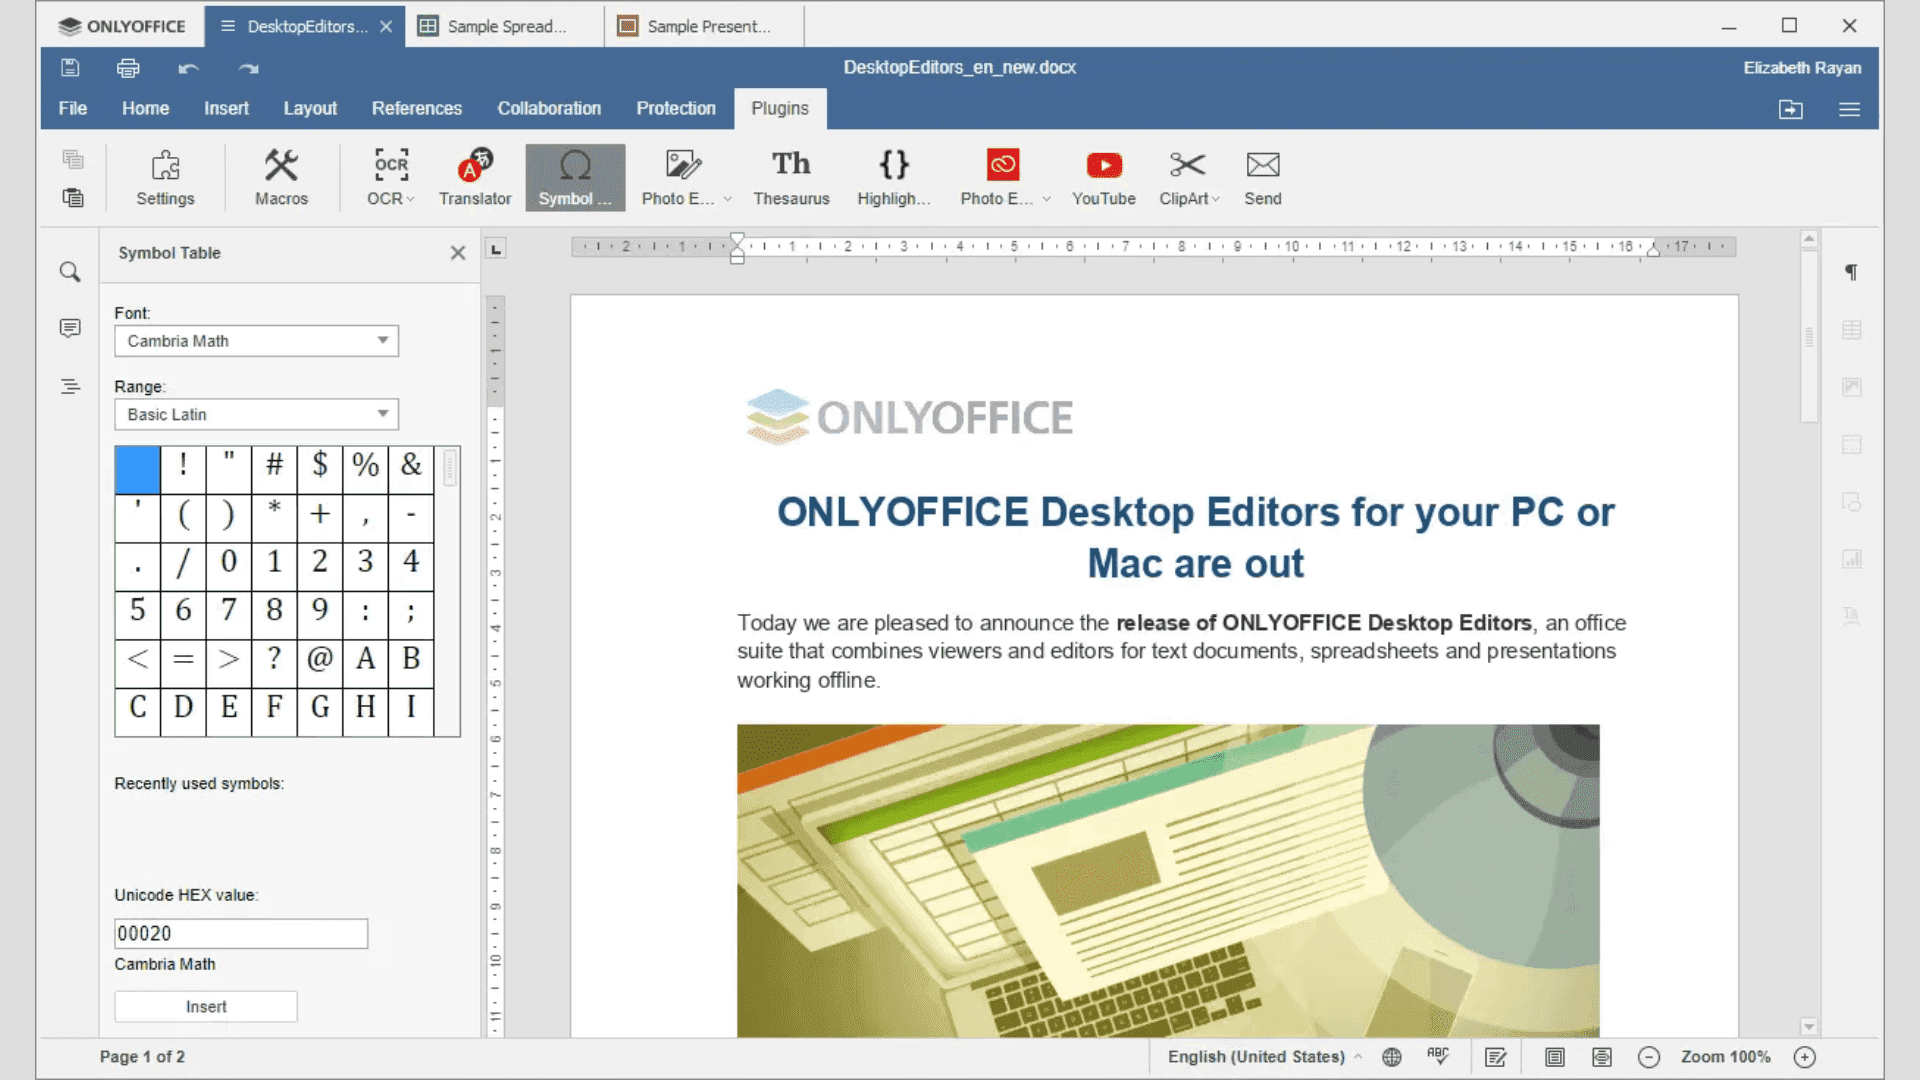The height and width of the screenshot is (1080, 1920).
Task: Click the Paste icon in toolbar
Action: (73, 197)
